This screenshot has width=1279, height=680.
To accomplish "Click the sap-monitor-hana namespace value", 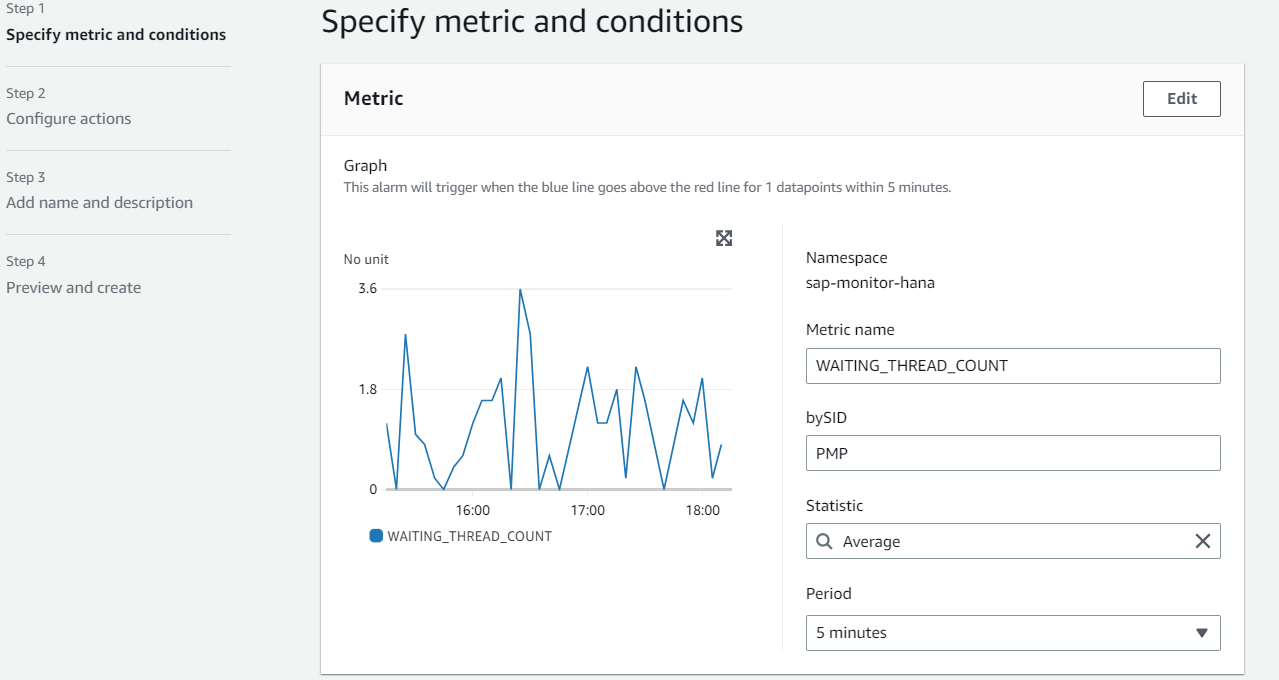I will [870, 283].
